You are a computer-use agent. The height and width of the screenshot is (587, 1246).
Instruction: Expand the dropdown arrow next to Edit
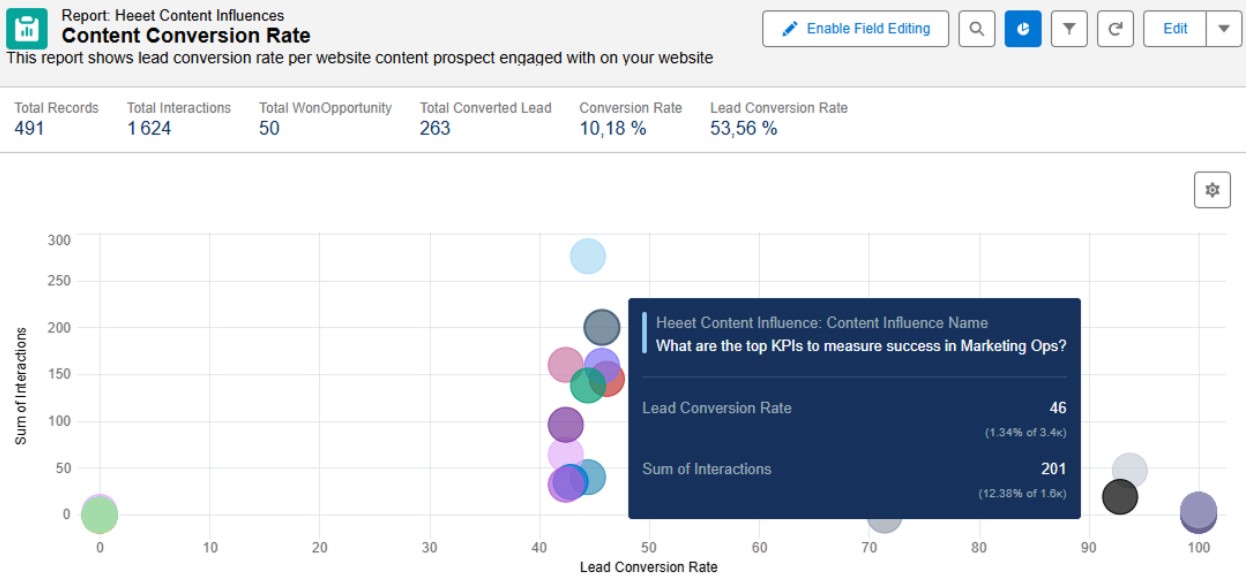coord(1223,29)
